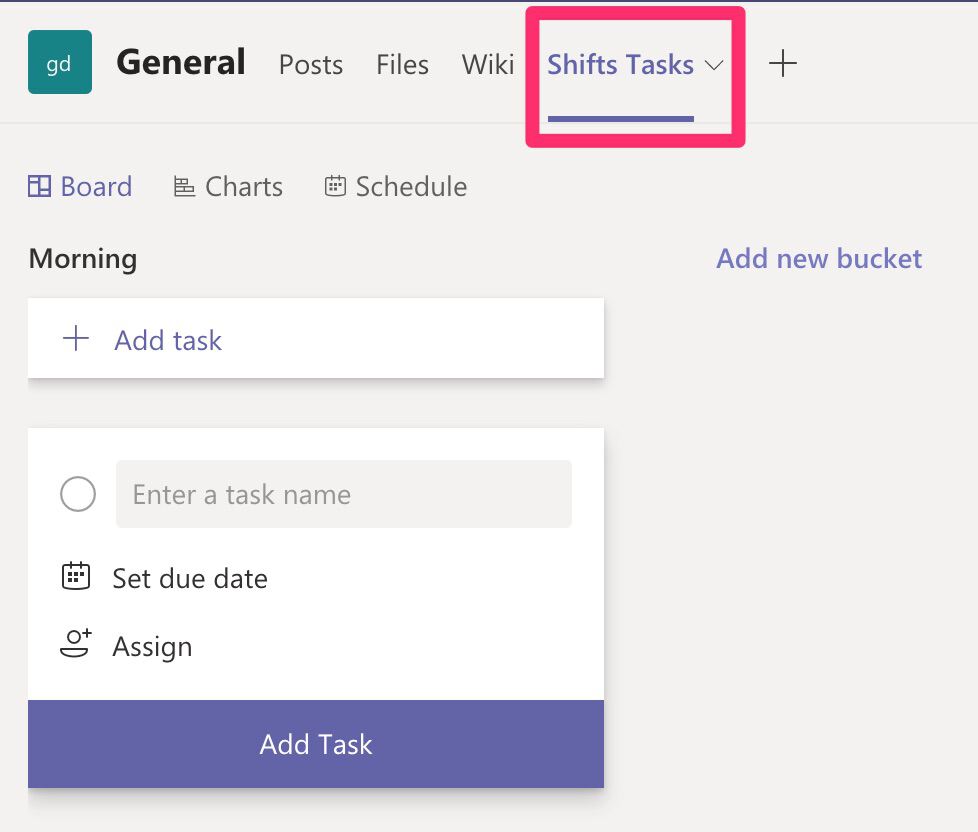Select the Morning bucket title
Screen dimensions: 978x832
[x=83, y=258]
